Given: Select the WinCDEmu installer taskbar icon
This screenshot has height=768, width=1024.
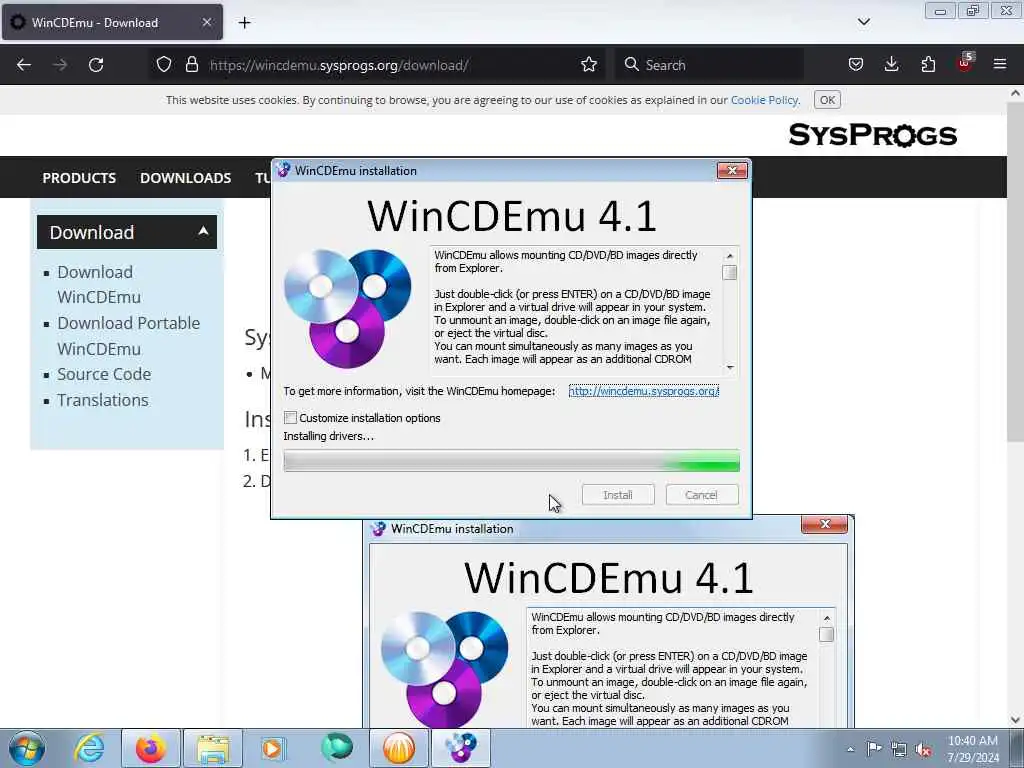Looking at the screenshot, I should click(461, 748).
